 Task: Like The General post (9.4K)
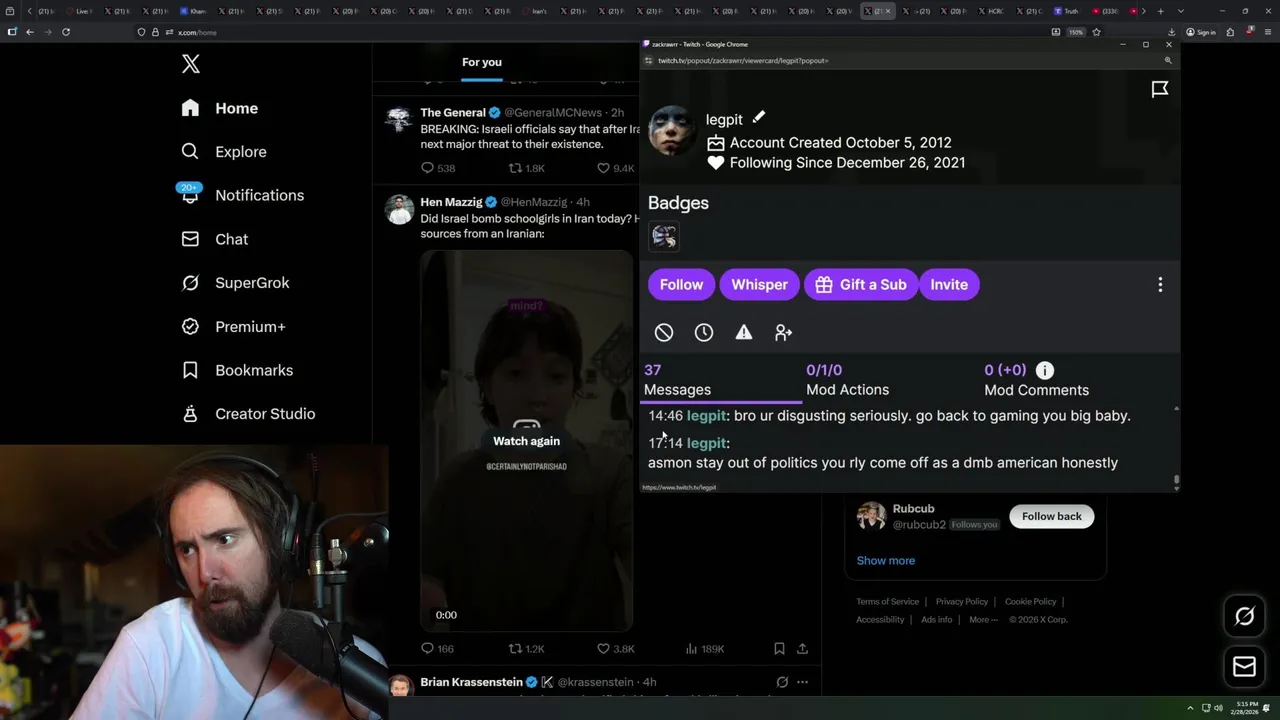pyautogui.click(x=615, y=168)
